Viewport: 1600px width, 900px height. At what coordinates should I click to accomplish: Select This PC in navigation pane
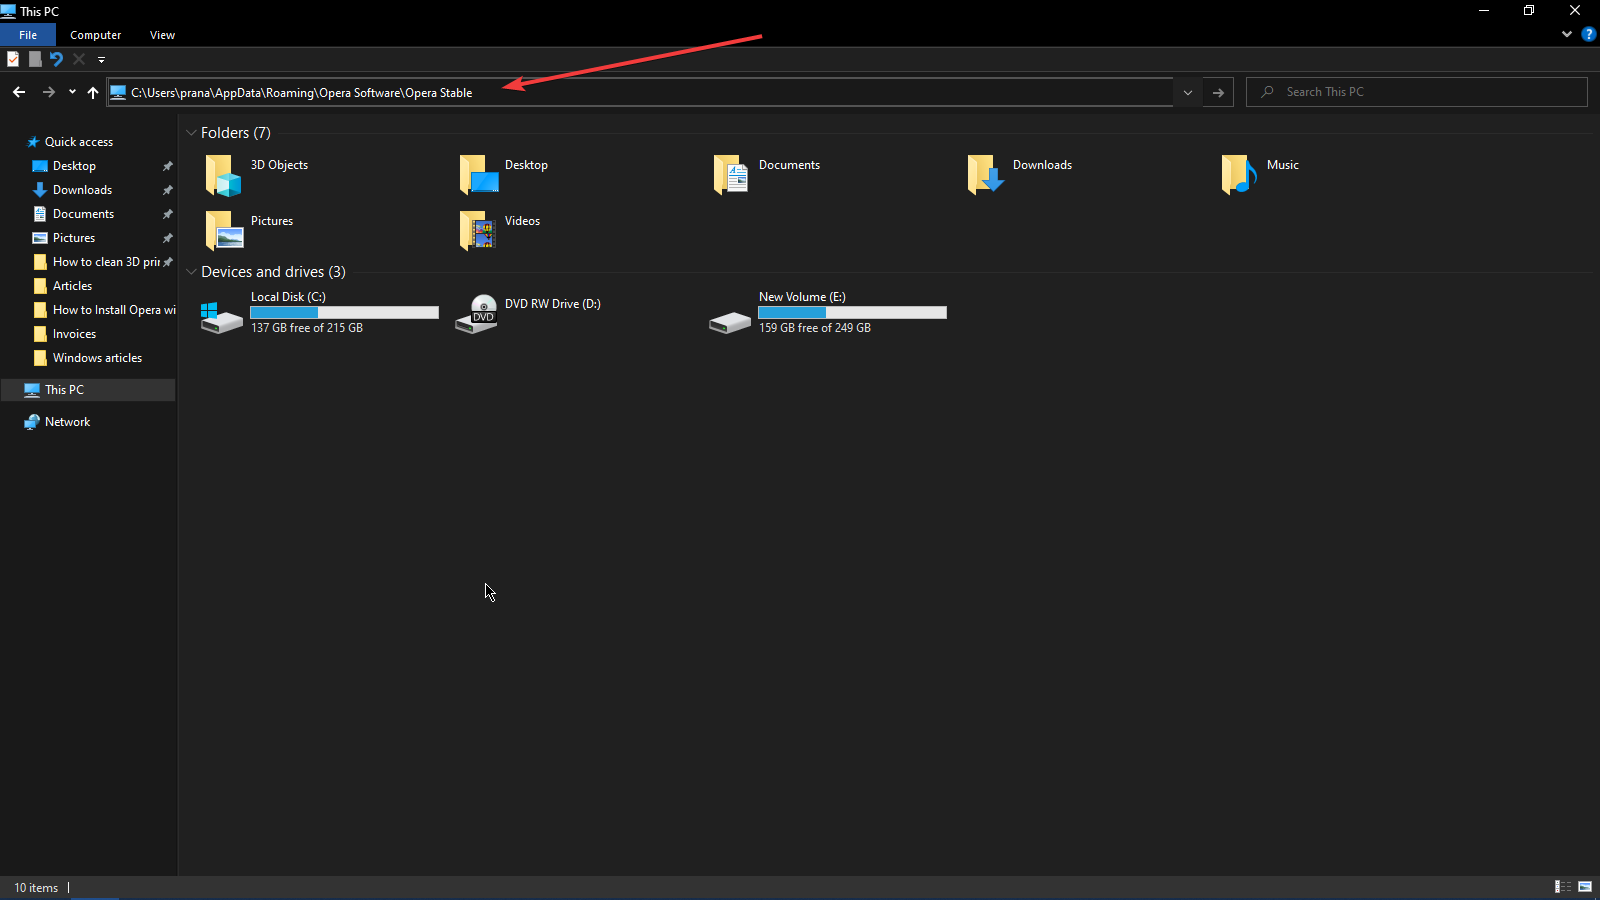[88, 390]
